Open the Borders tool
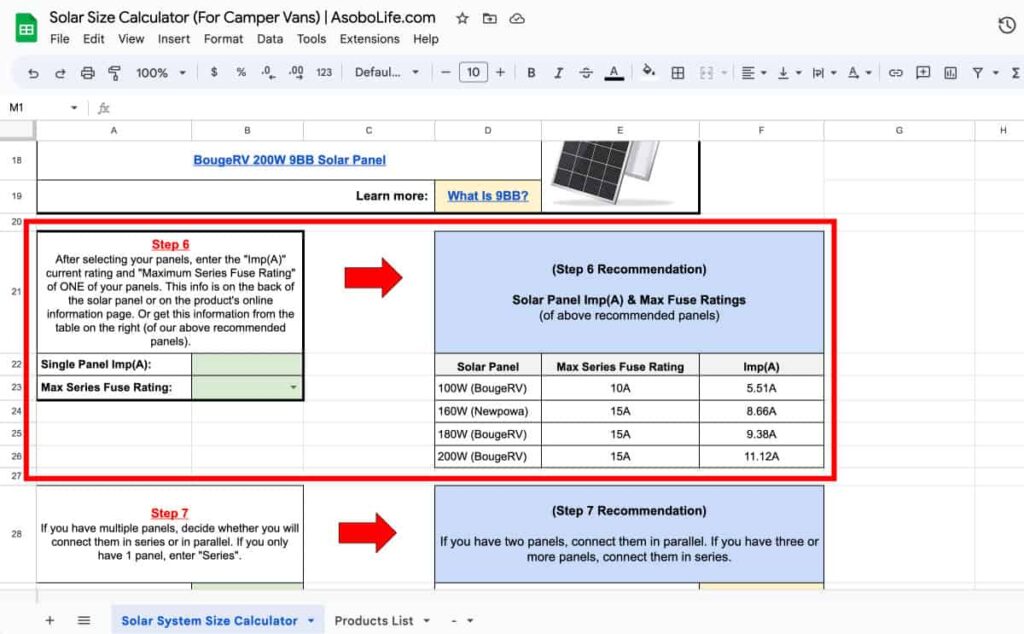This screenshot has width=1024, height=634. 678,72
